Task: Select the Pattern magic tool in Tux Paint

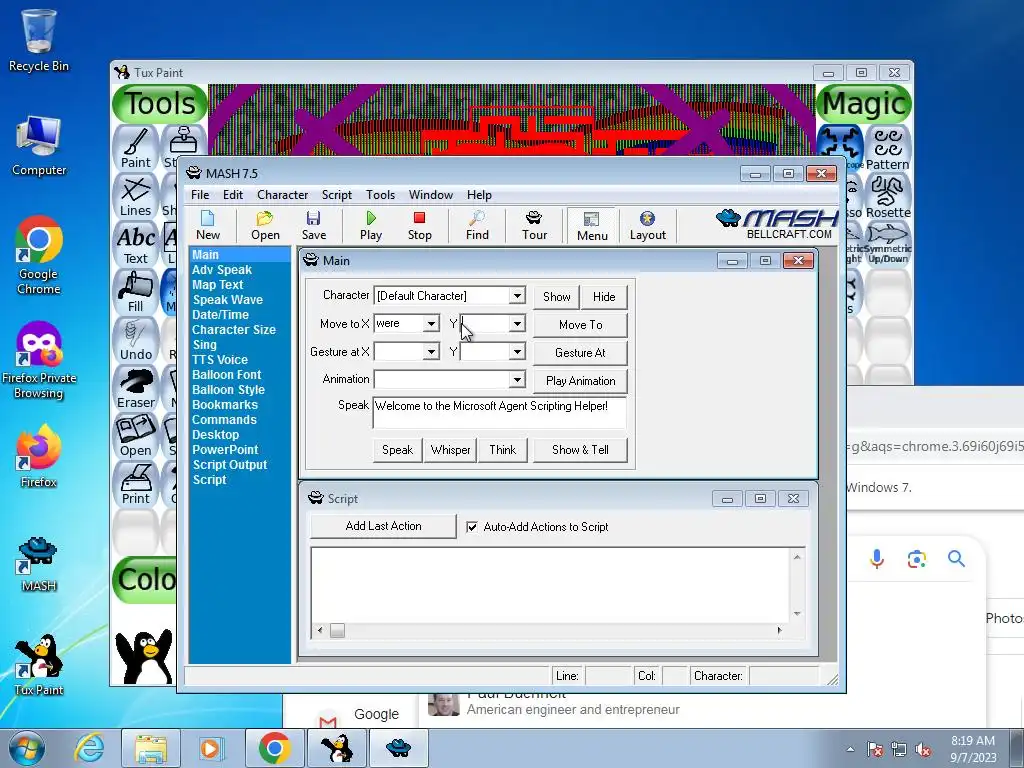Action: [x=888, y=148]
